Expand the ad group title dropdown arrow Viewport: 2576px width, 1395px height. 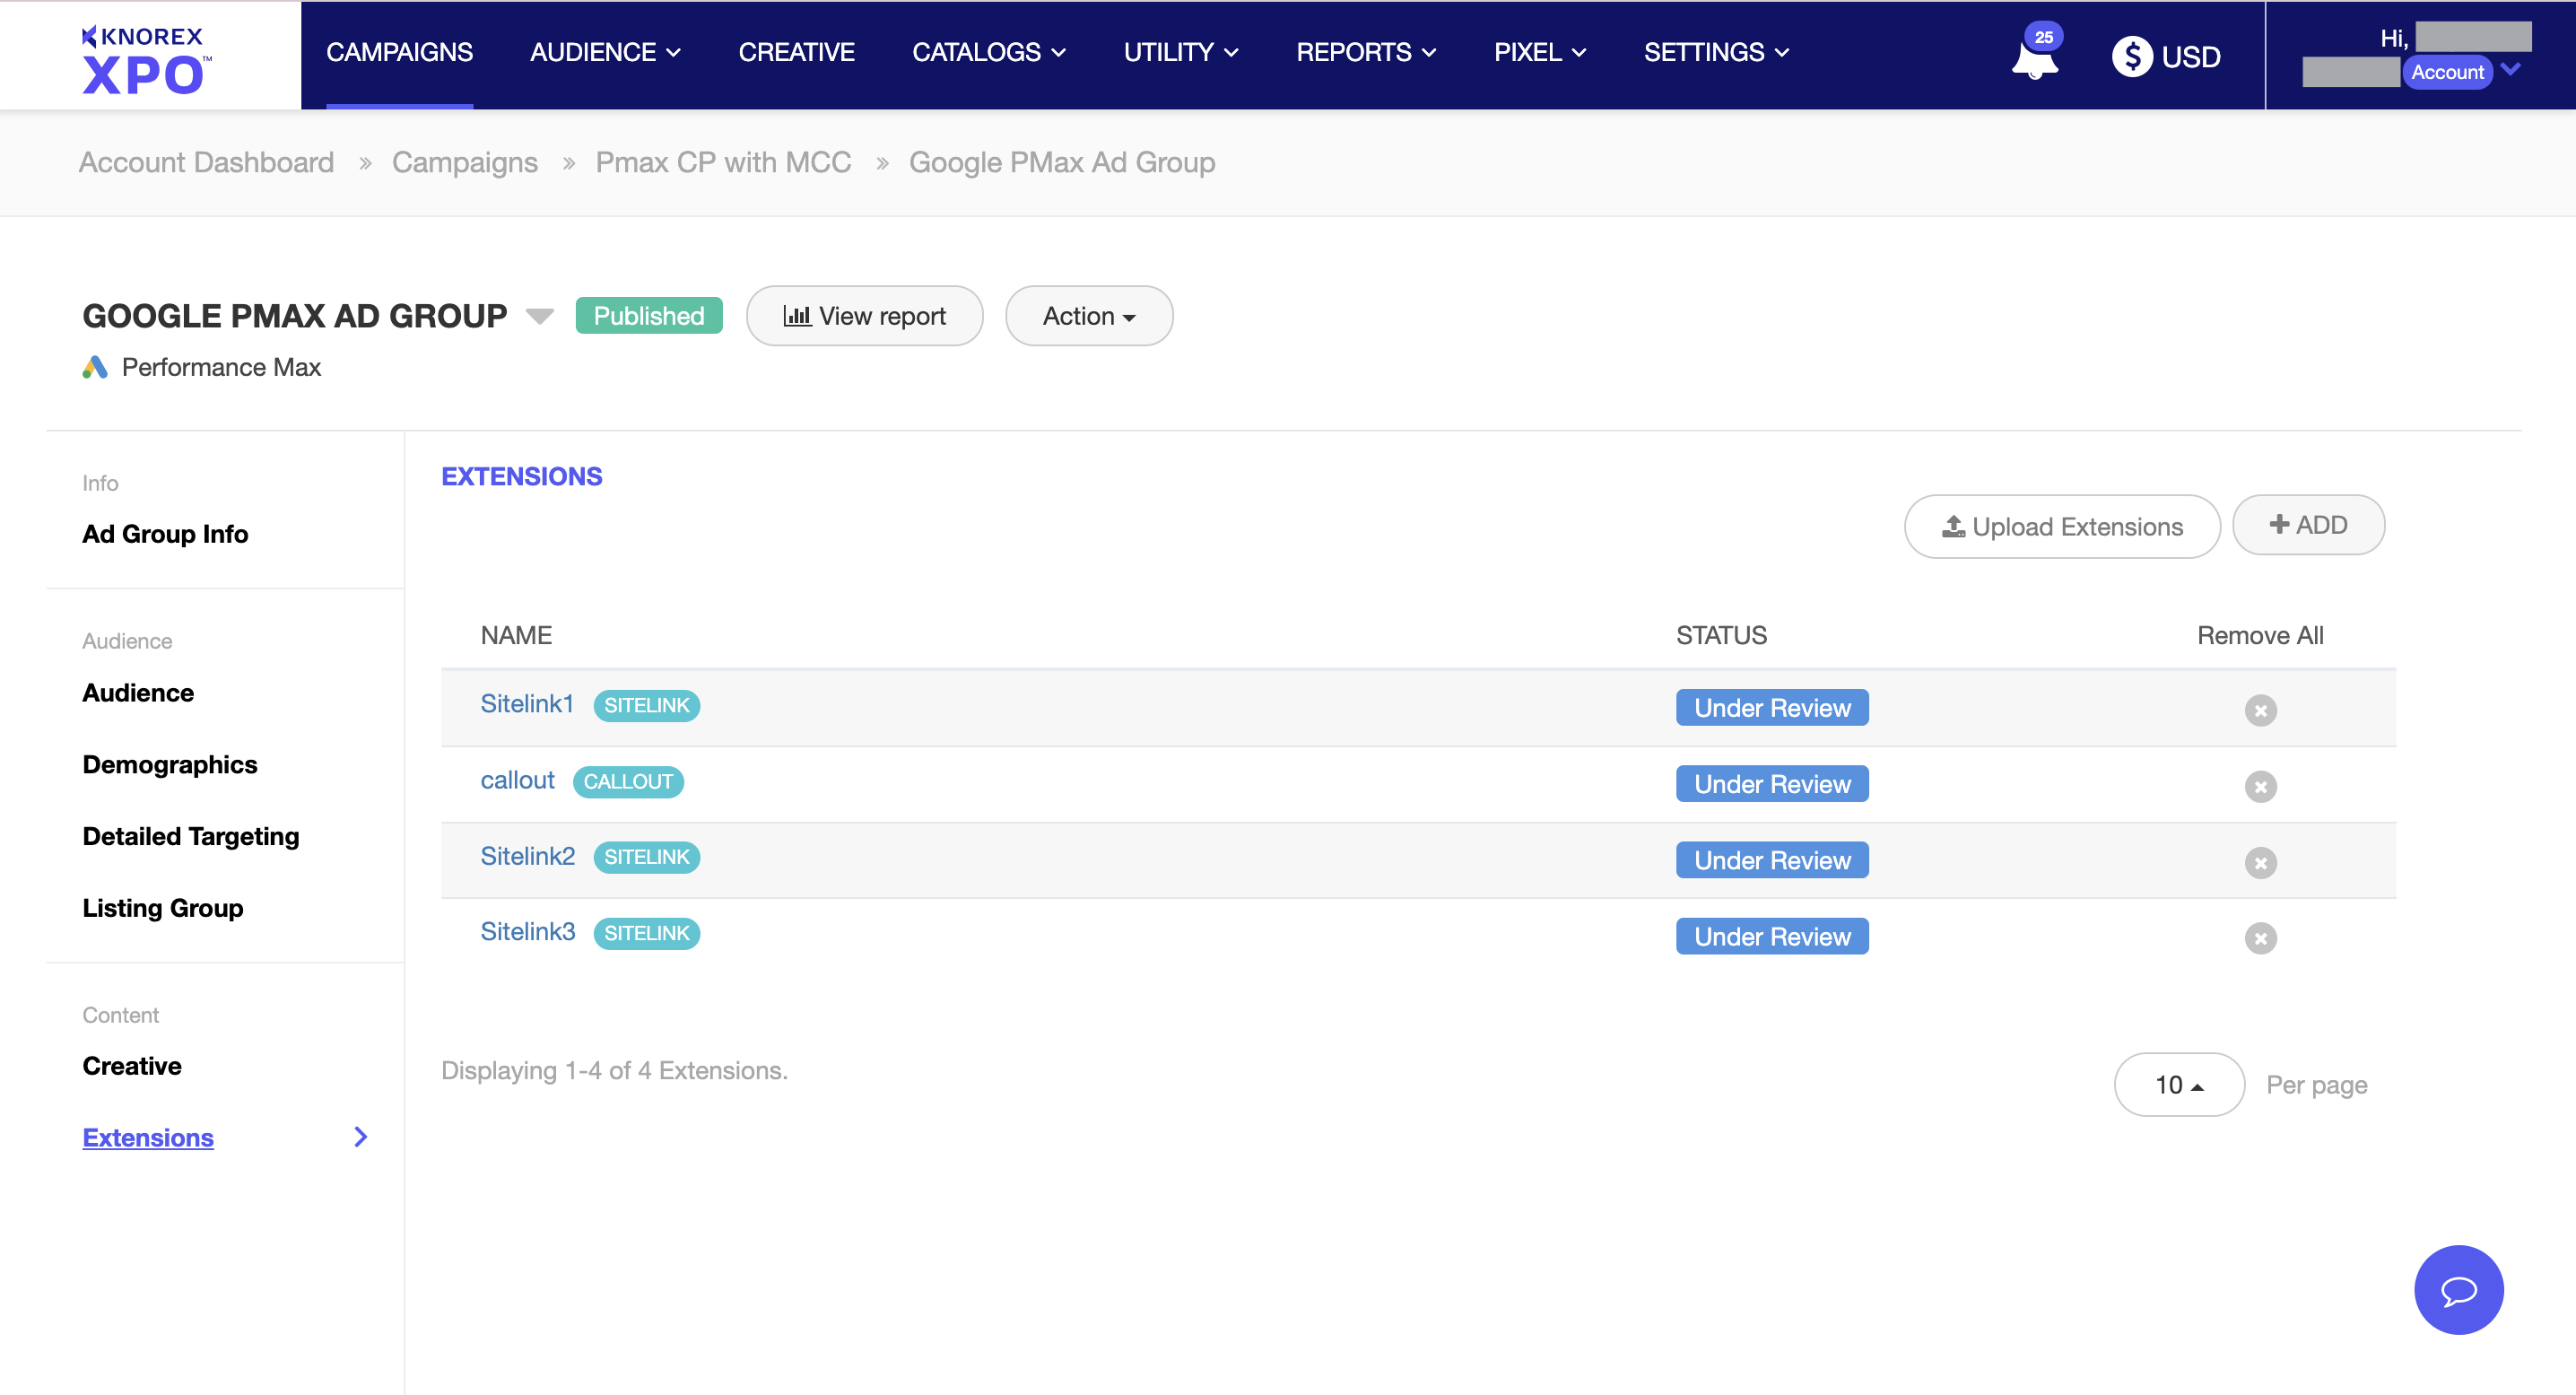coord(540,316)
